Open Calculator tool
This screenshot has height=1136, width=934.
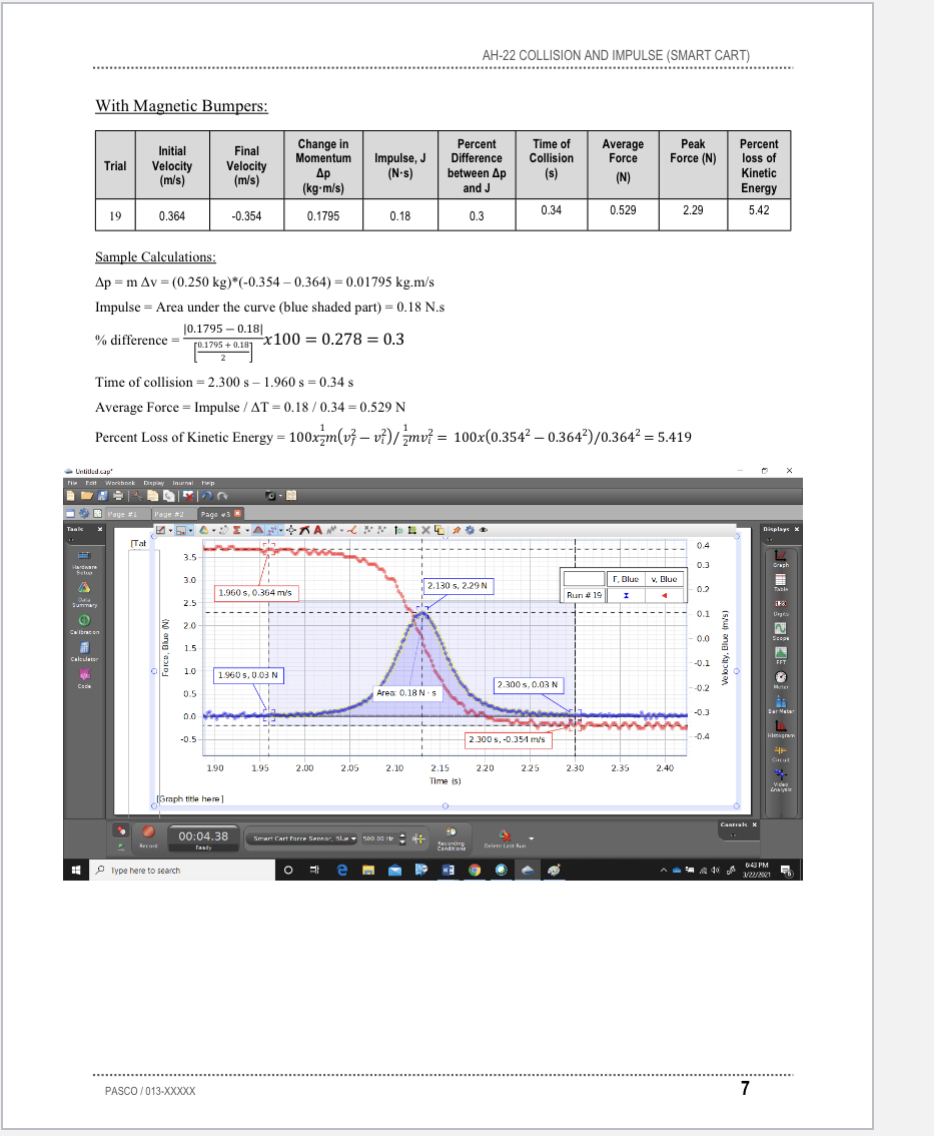[84, 650]
